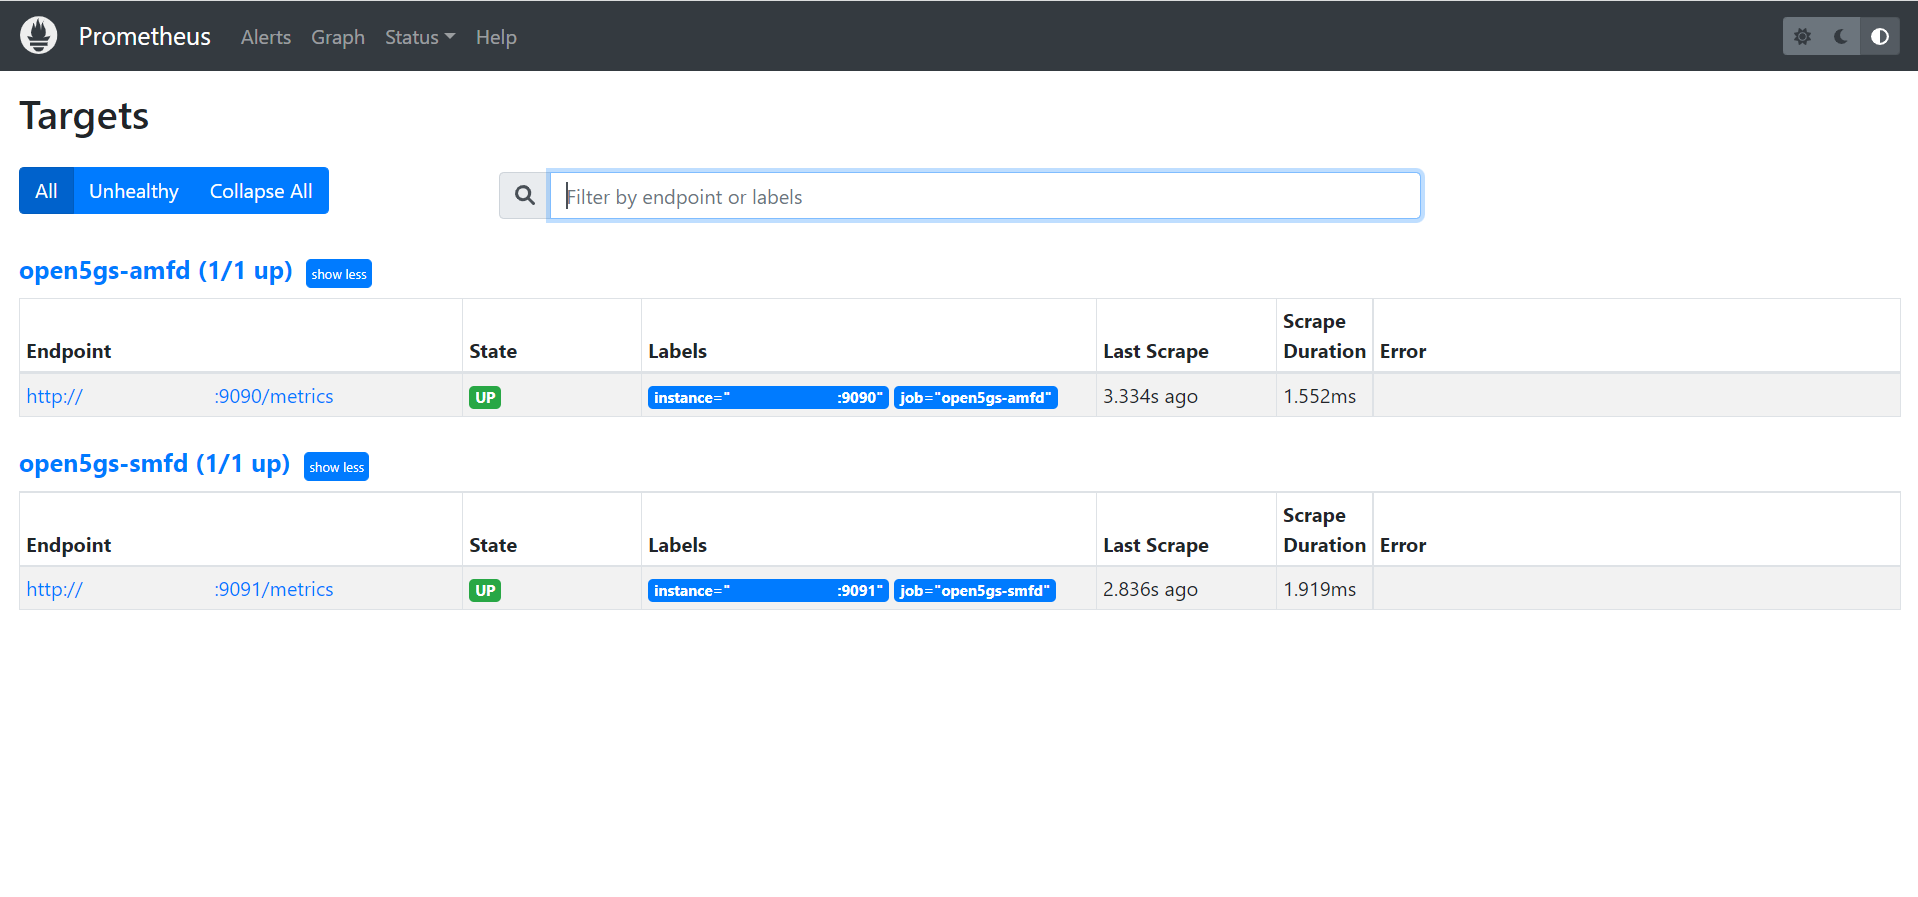The image size is (1918, 897).
Task: Select the All targets filter
Action: pos(46,191)
